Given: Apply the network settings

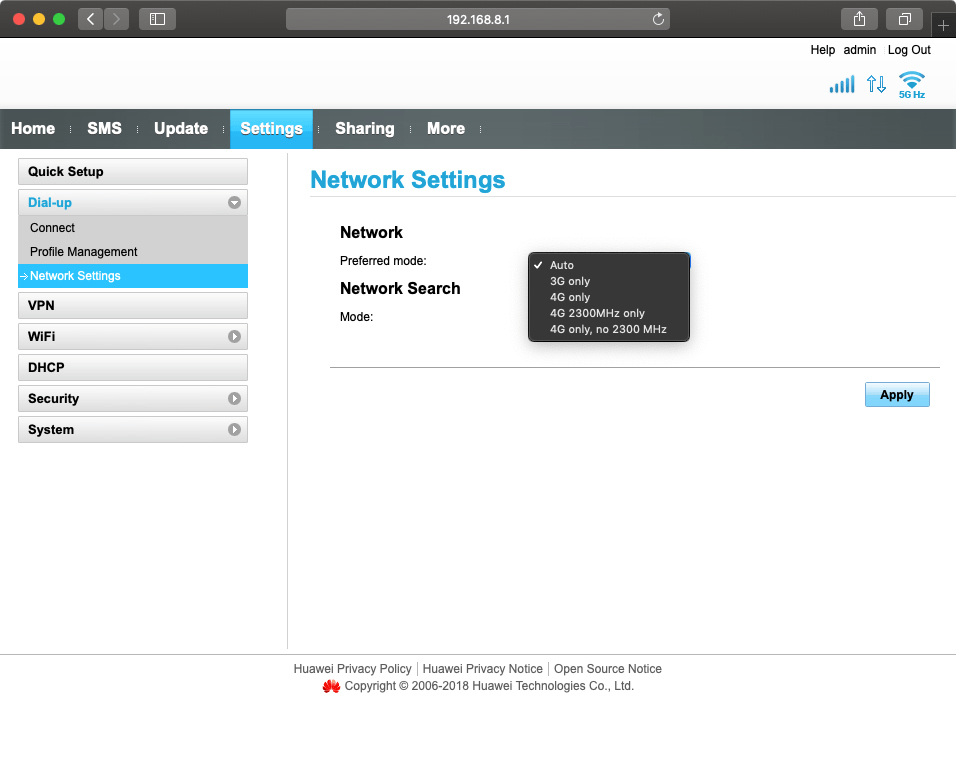Looking at the screenshot, I should coord(896,394).
